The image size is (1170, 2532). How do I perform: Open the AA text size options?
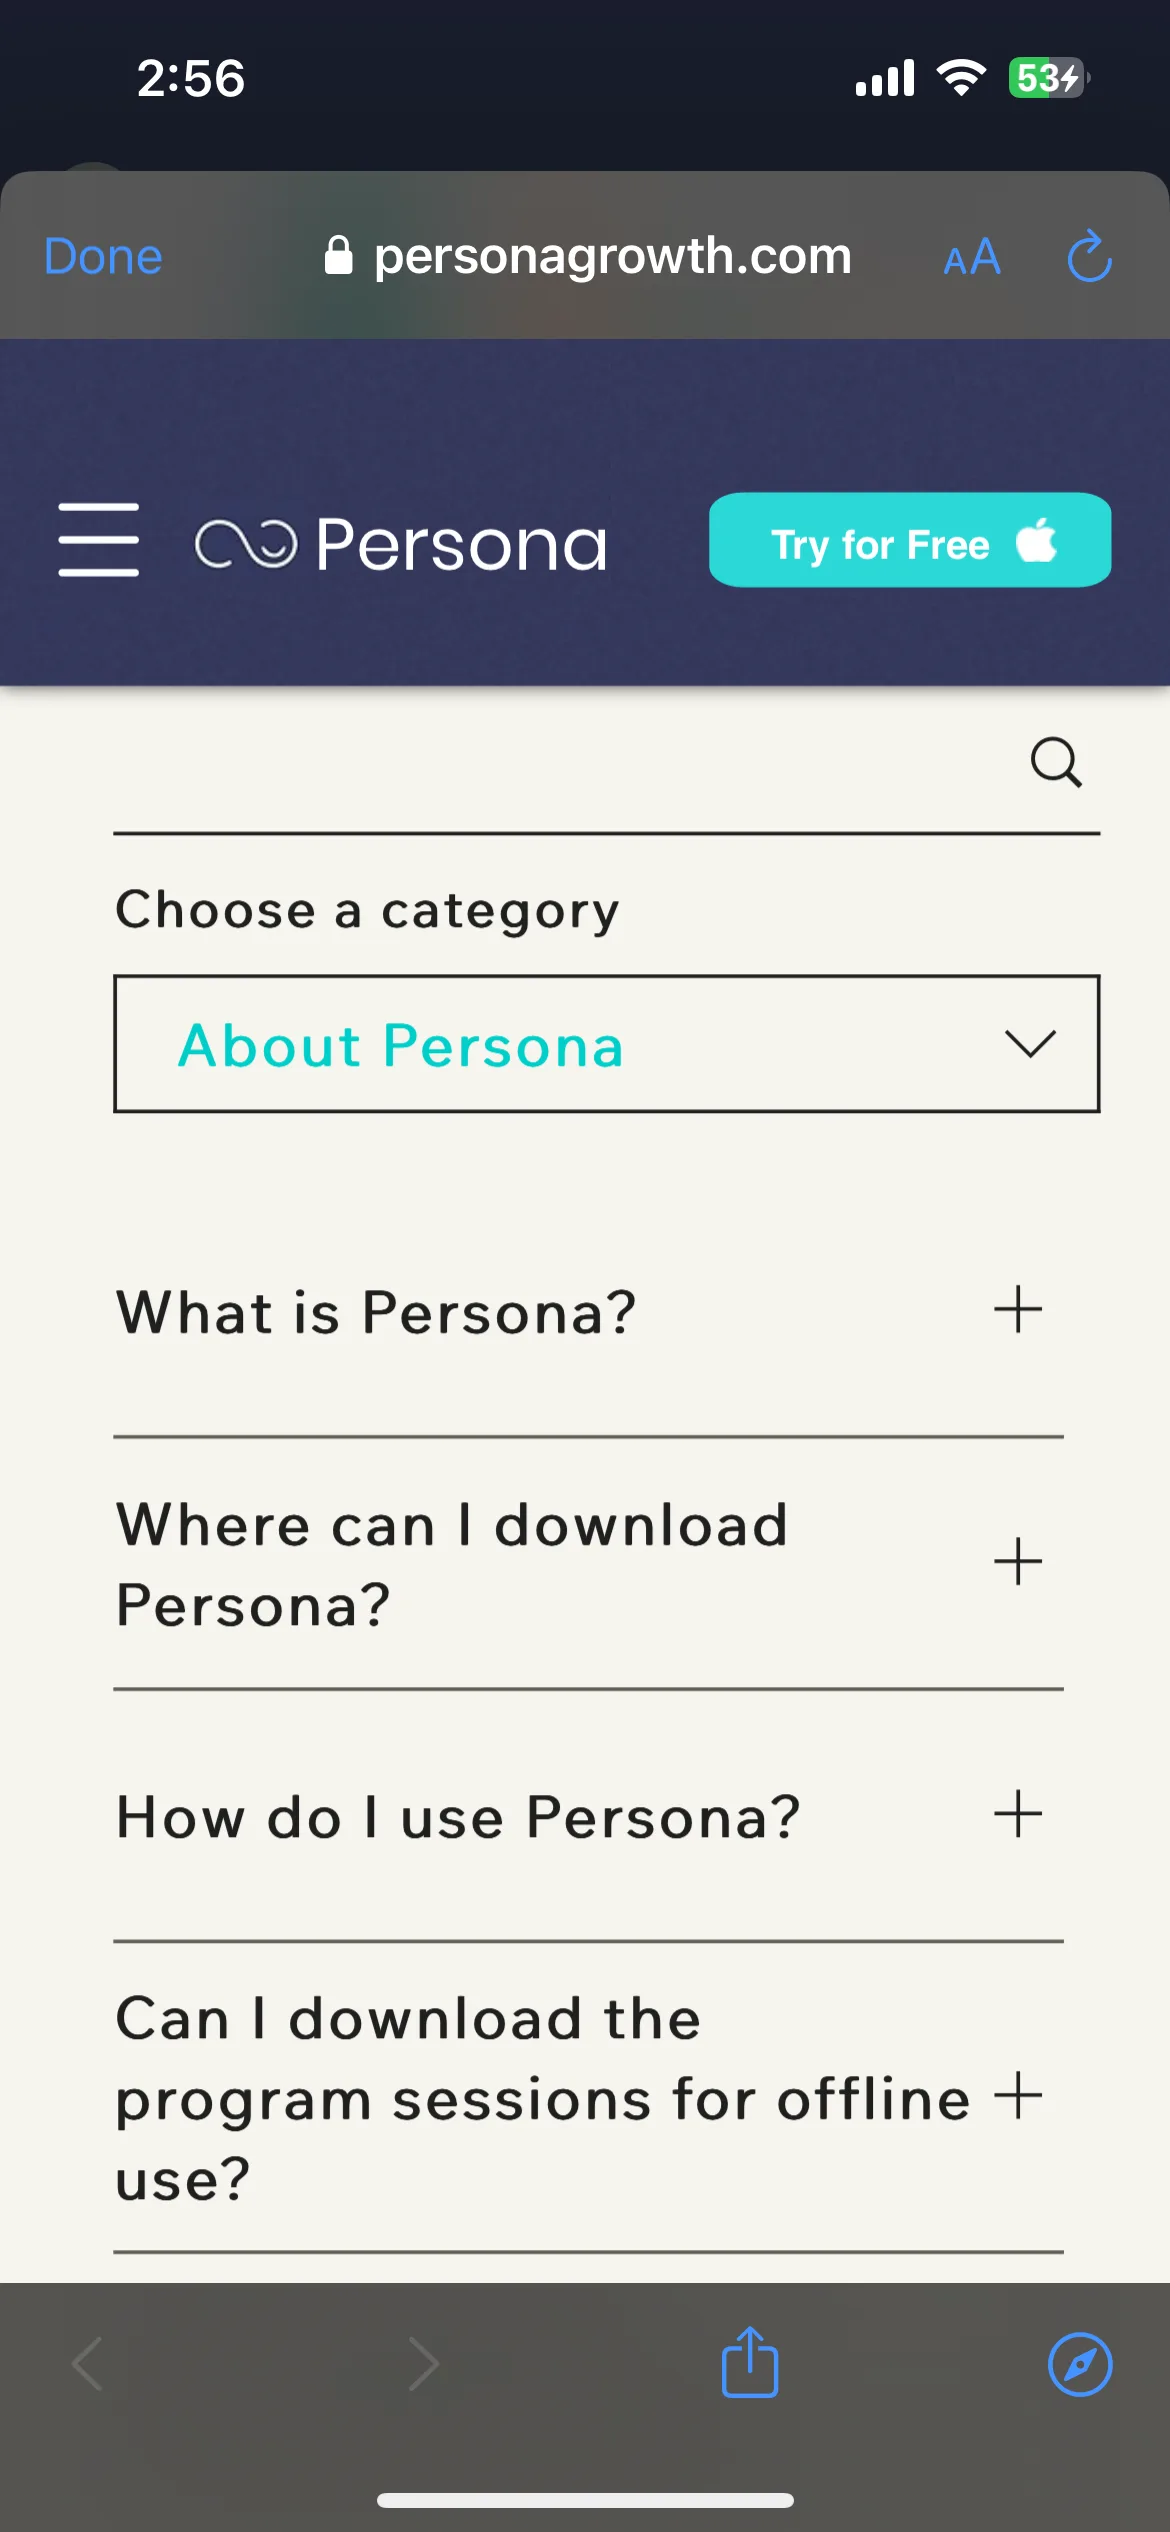972,257
